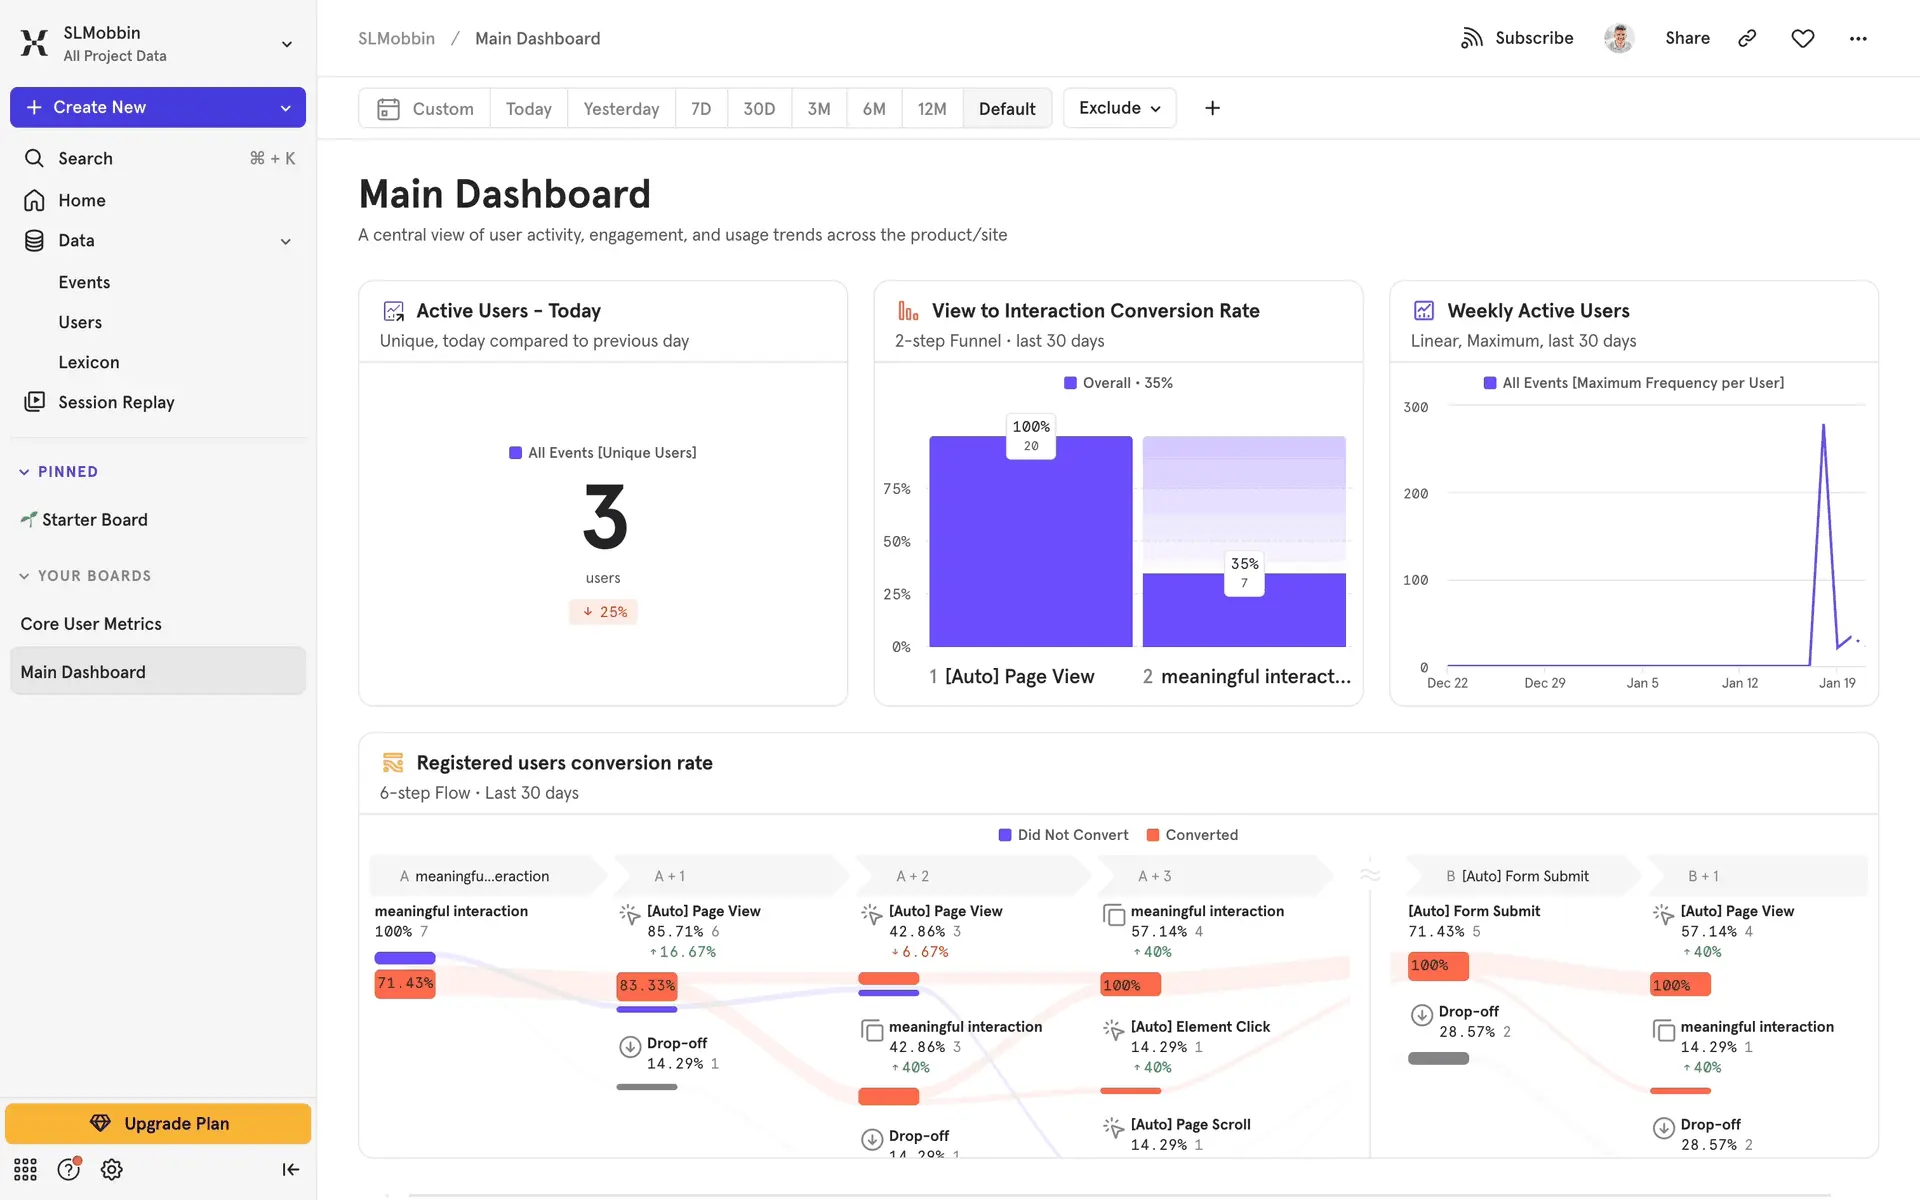Image resolution: width=1920 pixels, height=1200 pixels.
Task: Click the user avatar in header
Action: tap(1618, 38)
